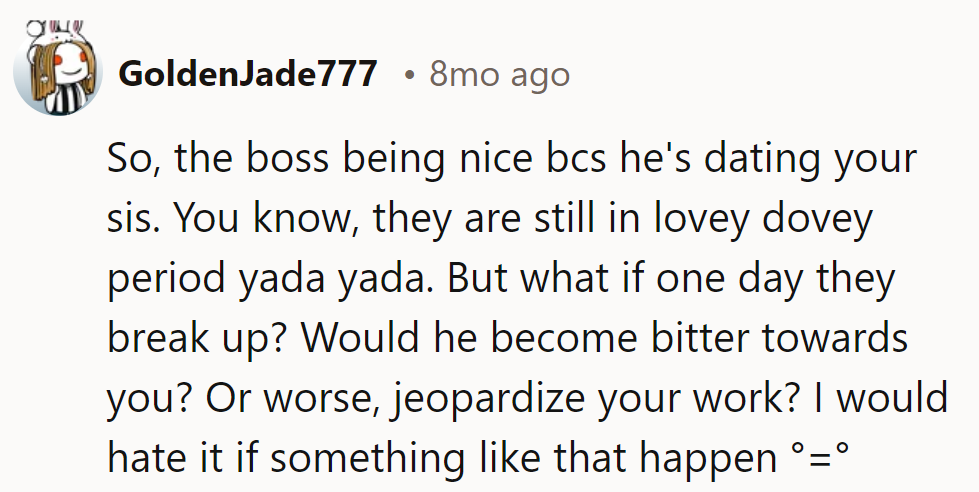The image size is (979, 492).
Task: Open the GoldenJade777 username profile link
Action: (248, 74)
